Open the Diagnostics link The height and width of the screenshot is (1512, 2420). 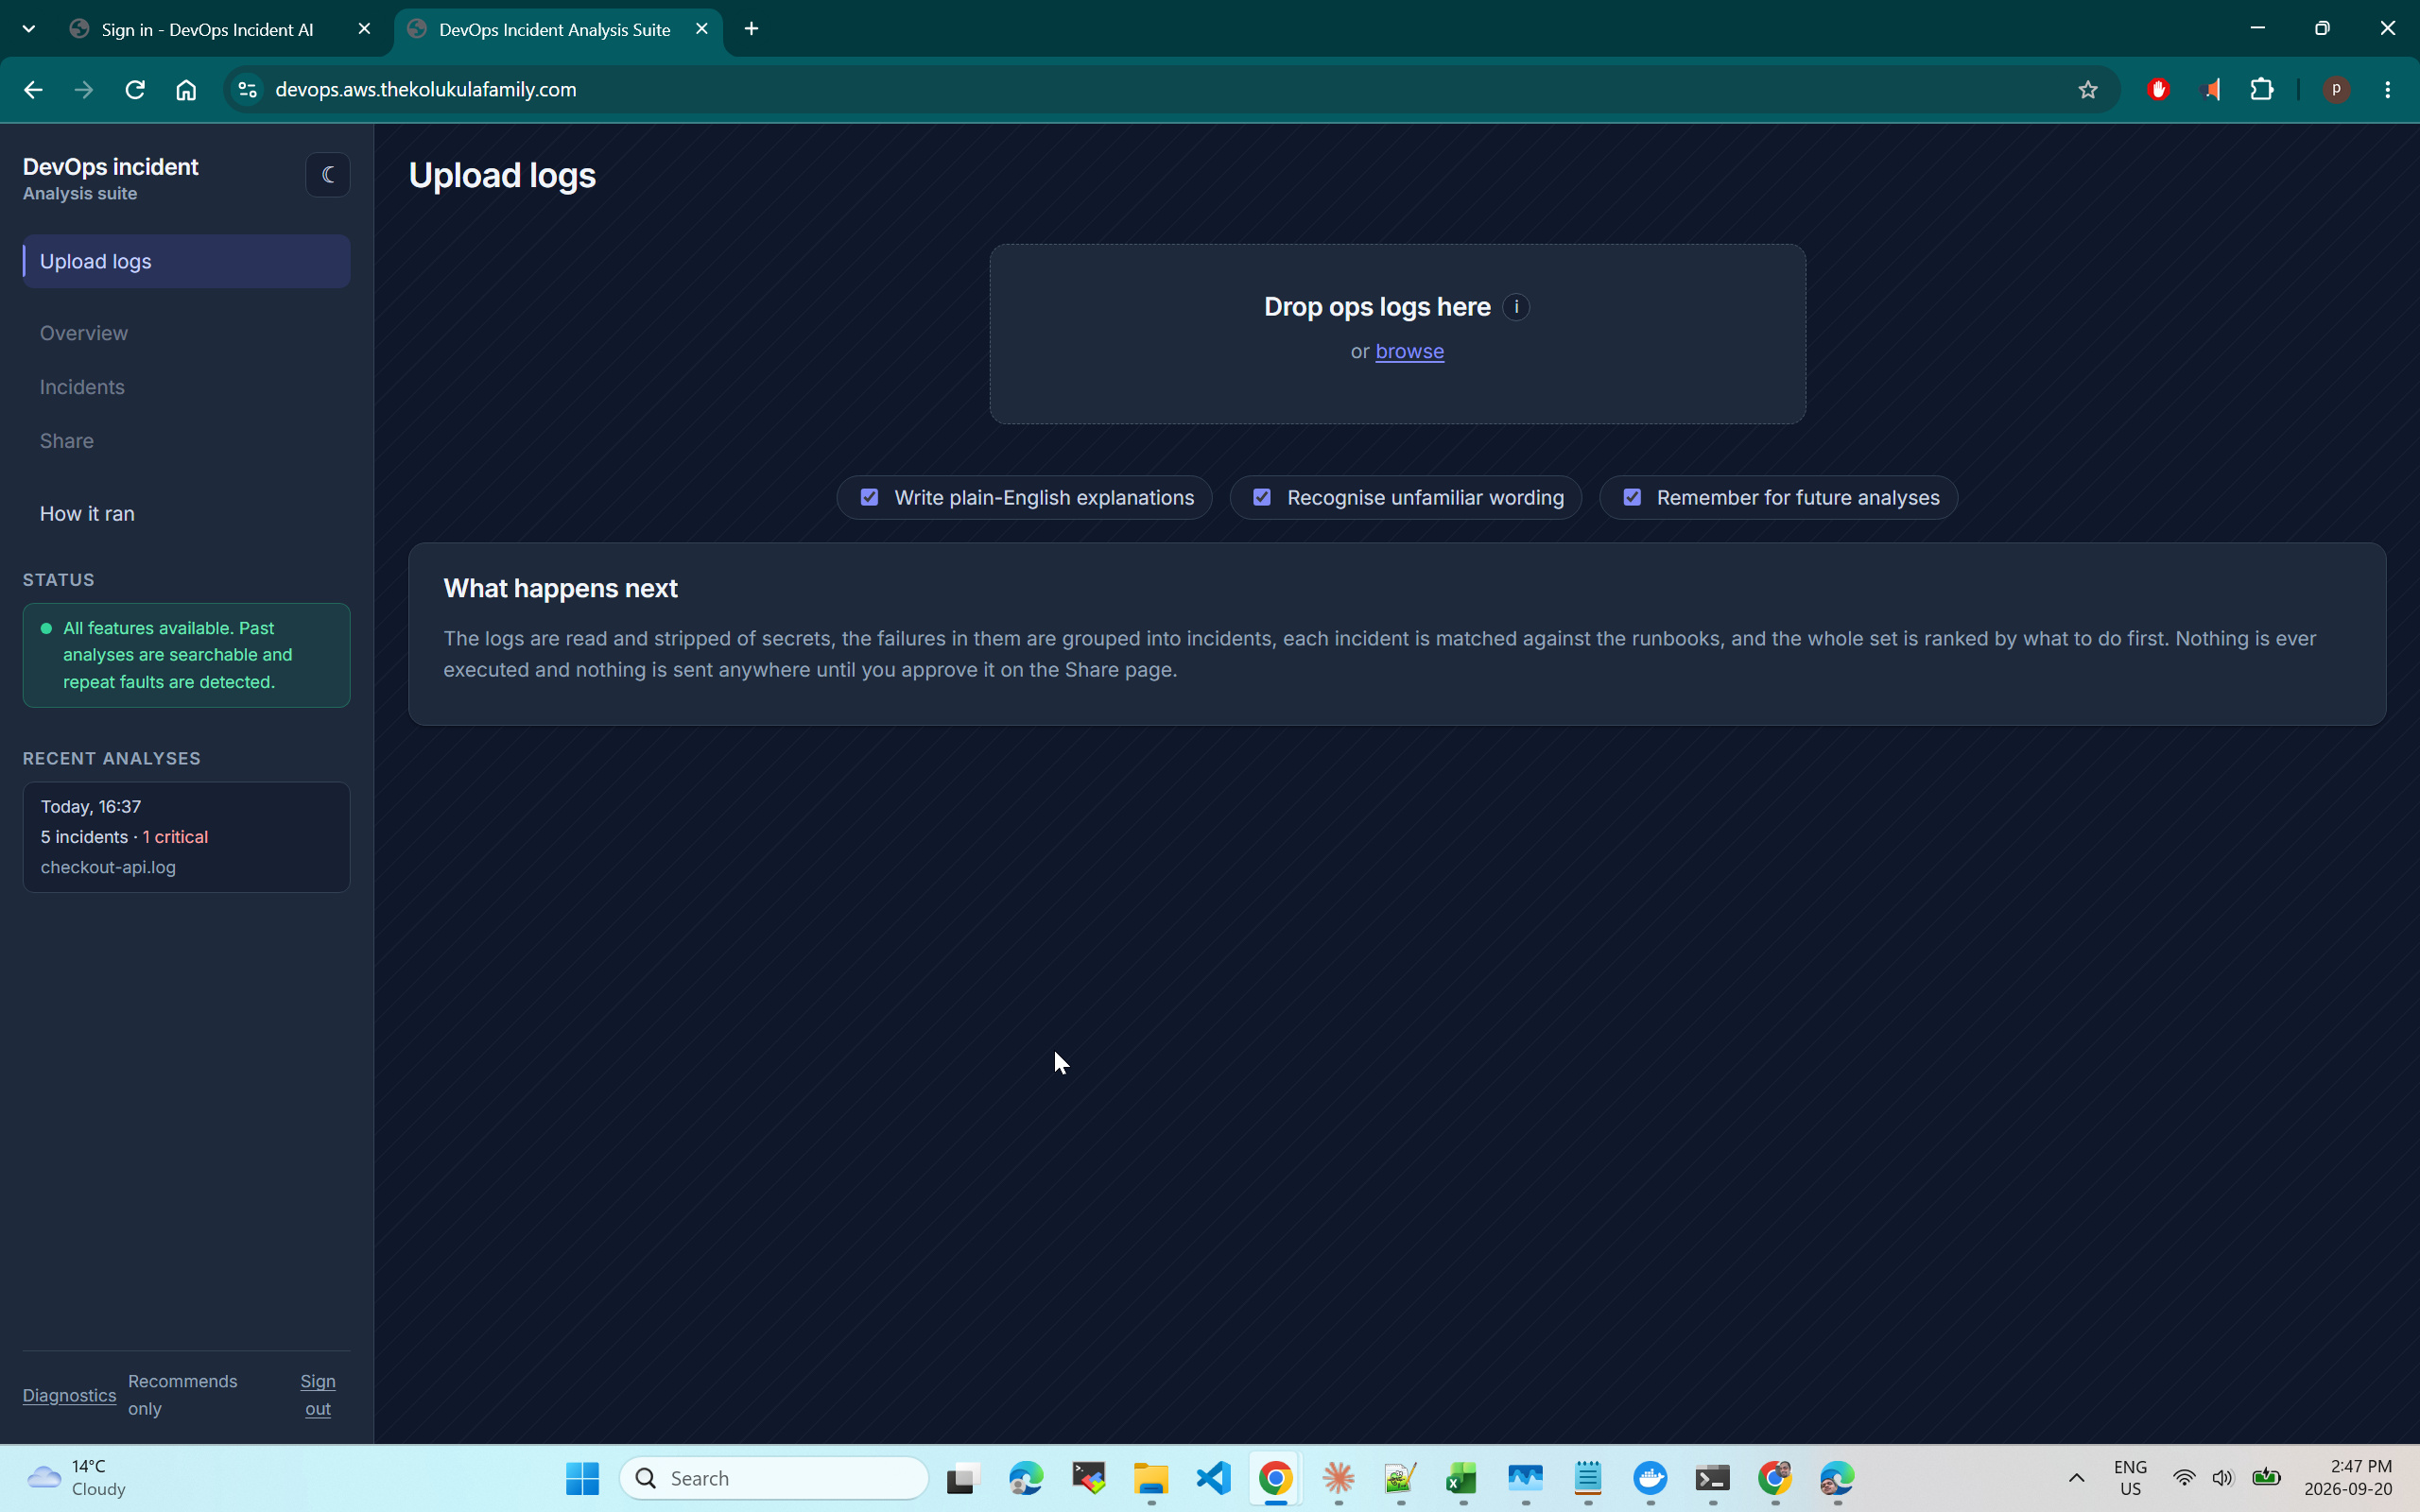(69, 1395)
